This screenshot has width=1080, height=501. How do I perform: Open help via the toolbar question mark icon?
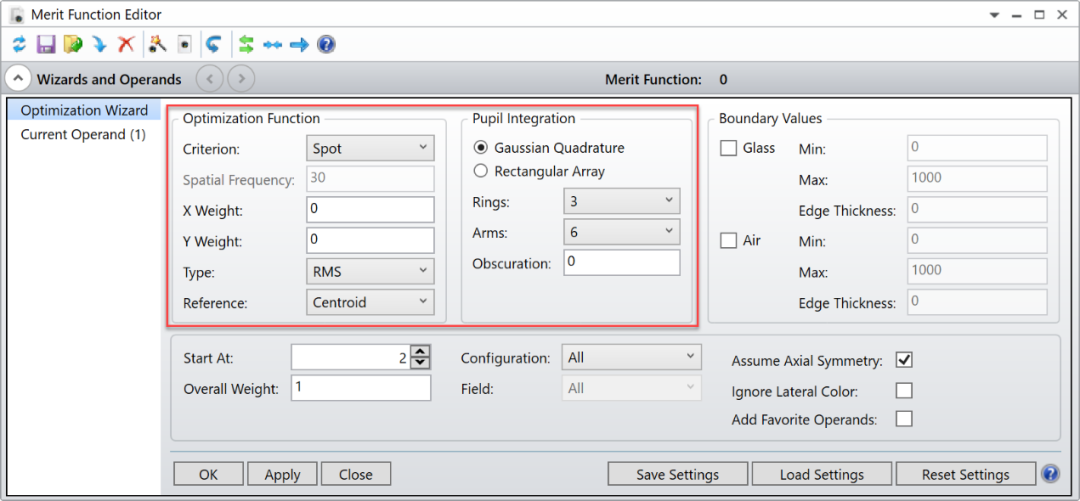(x=326, y=45)
